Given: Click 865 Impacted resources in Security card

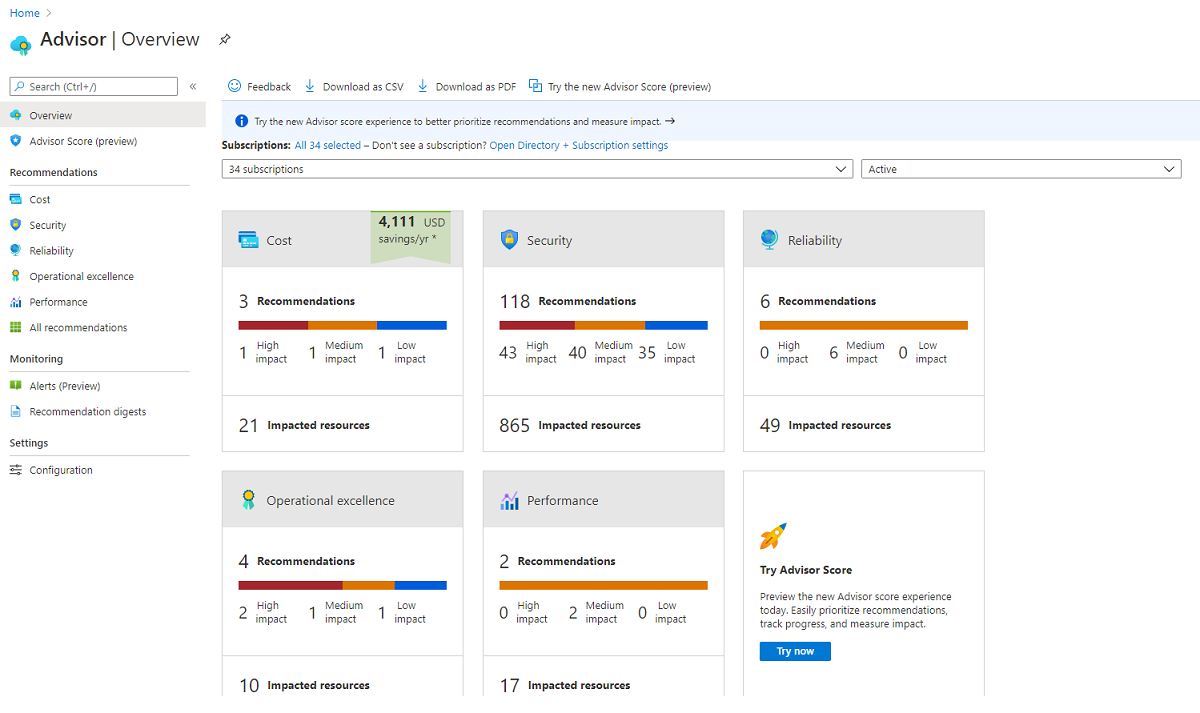Looking at the screenshot, I should 570,425.
